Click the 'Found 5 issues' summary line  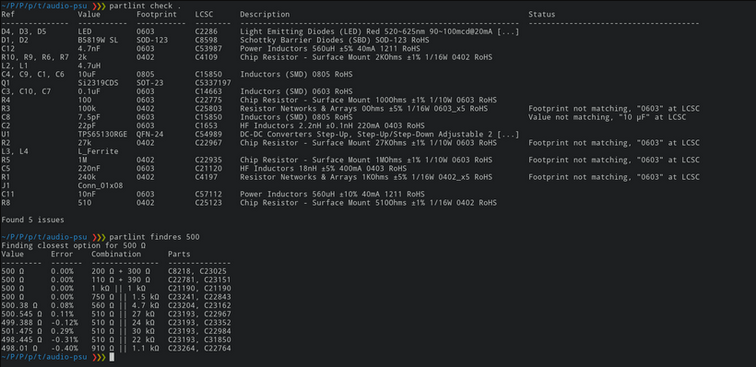pyautogui.click(x=33, y=220)
